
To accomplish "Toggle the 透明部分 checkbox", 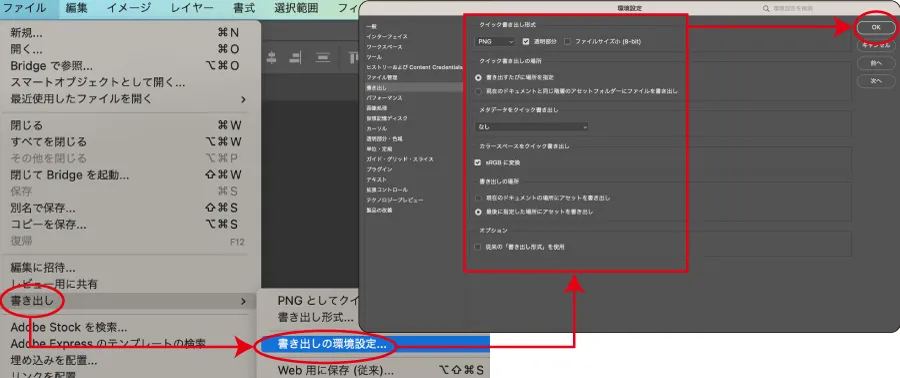I will coord(526,41).
